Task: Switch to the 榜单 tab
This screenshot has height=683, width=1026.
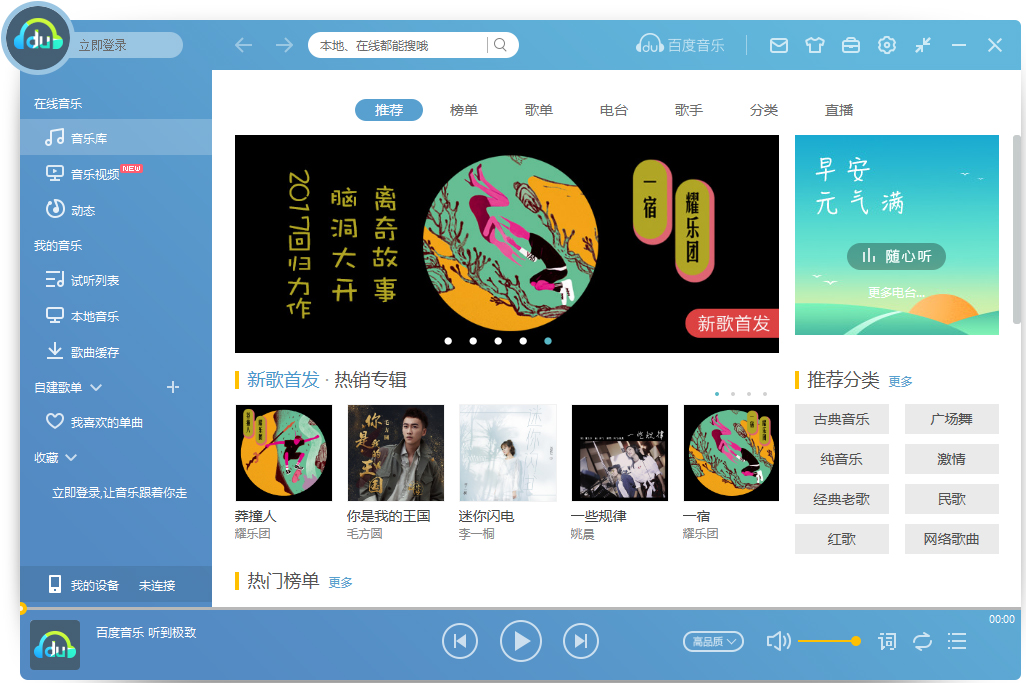Action: (464, 110)
